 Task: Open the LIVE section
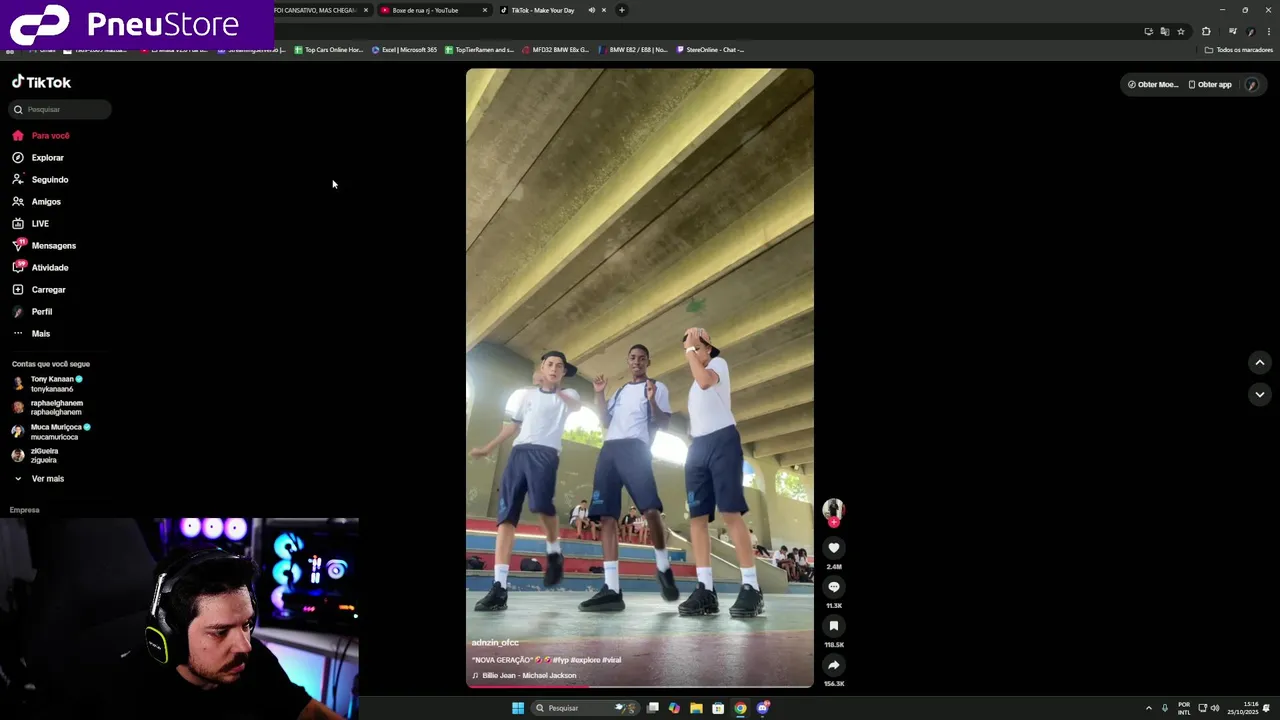[31, 223]
